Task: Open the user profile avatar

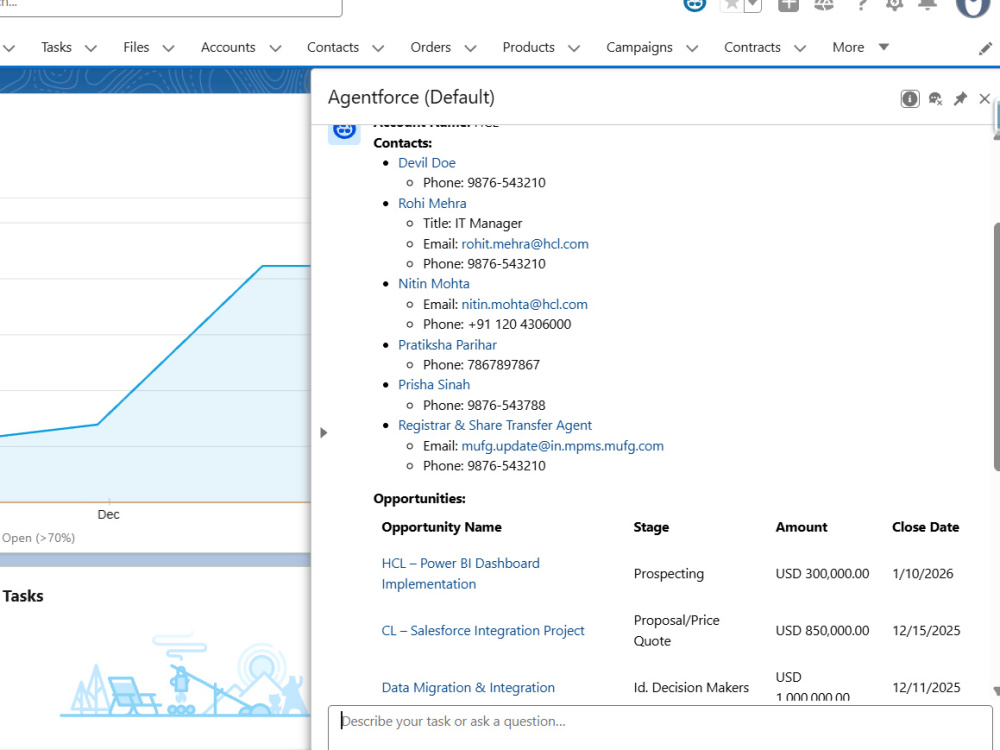Action: click(973, 6)
